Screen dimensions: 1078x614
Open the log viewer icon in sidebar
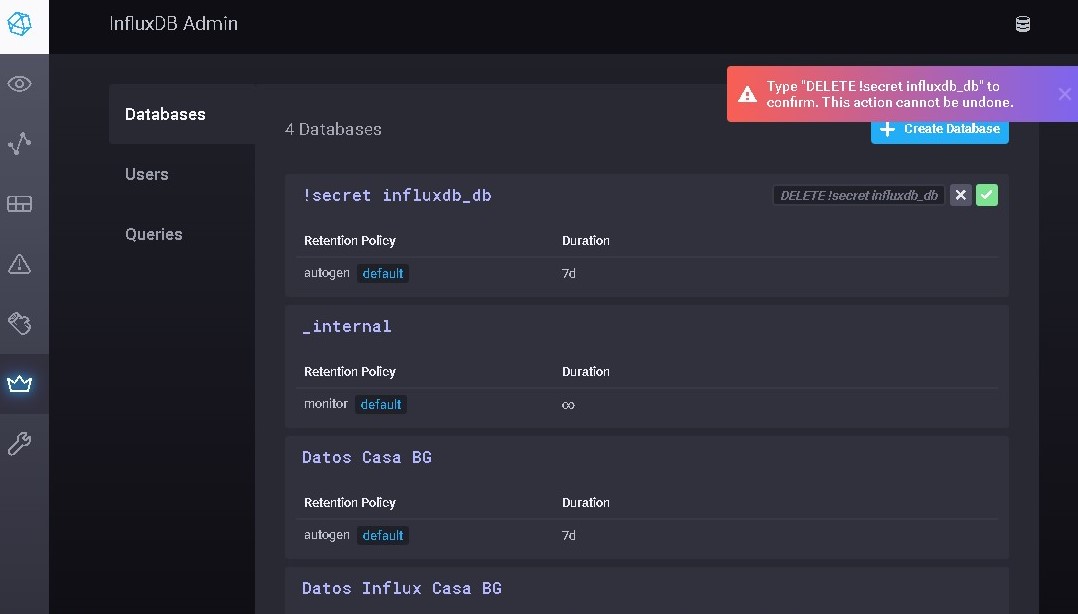coord(19,323)
